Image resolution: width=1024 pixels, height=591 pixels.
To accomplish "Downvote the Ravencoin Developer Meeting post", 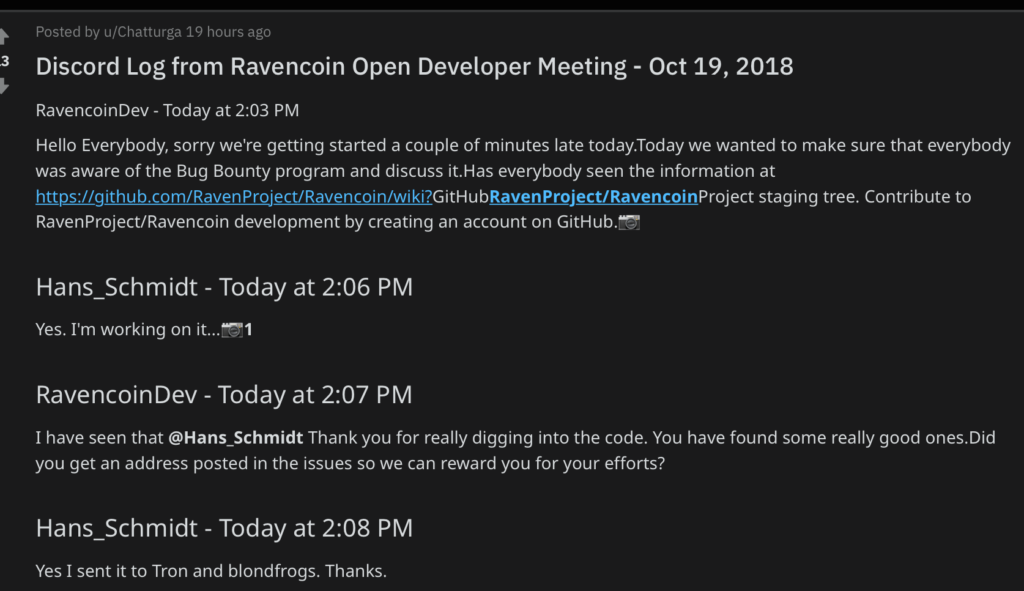I will click(x=4, y=86).
